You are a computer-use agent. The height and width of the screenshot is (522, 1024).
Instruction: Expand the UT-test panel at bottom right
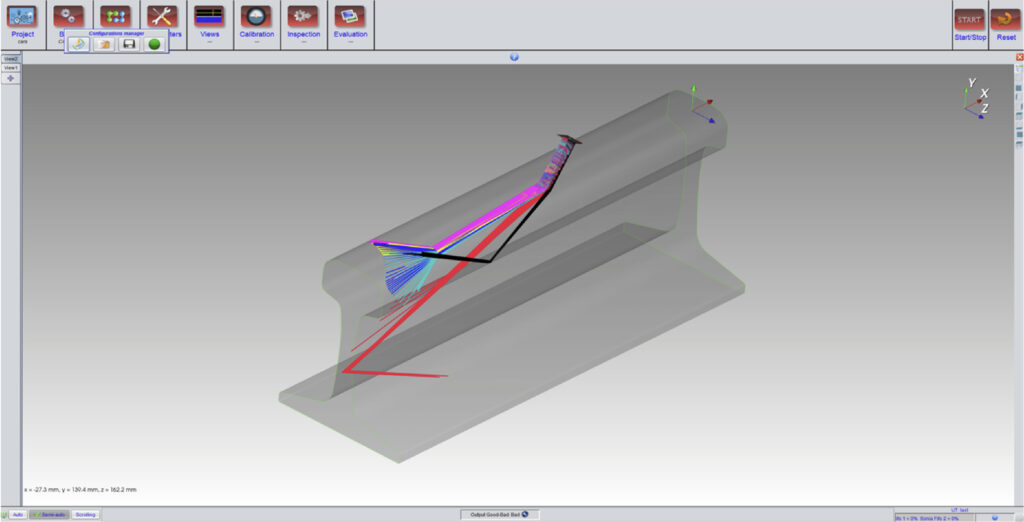click(995, 517)
